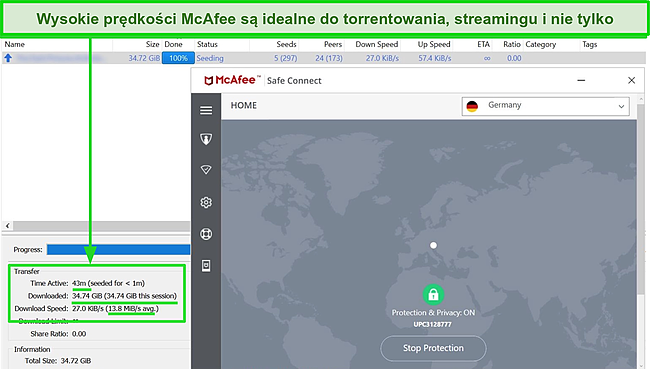Viewport: 650px width, 369px height.
Task: Click the 0.00 ratio cell in row
Action: coord(514,58)
